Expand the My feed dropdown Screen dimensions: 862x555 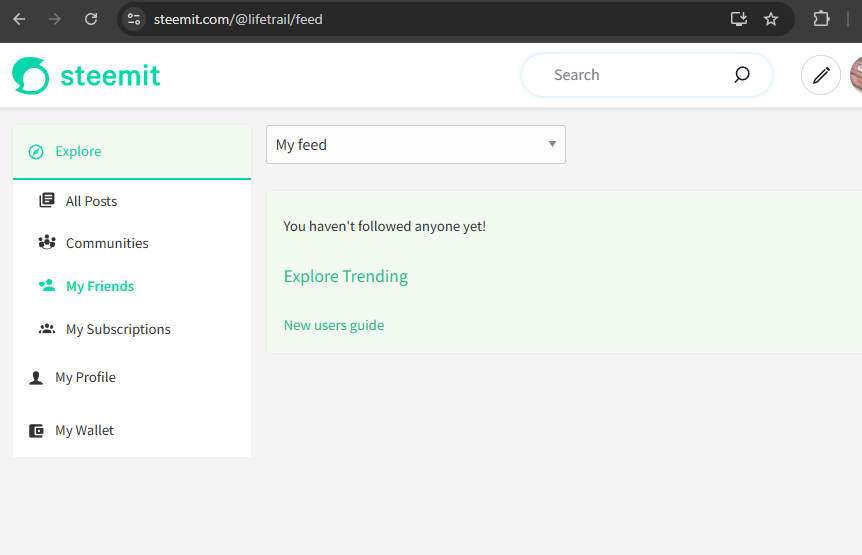tap(416, 145)
